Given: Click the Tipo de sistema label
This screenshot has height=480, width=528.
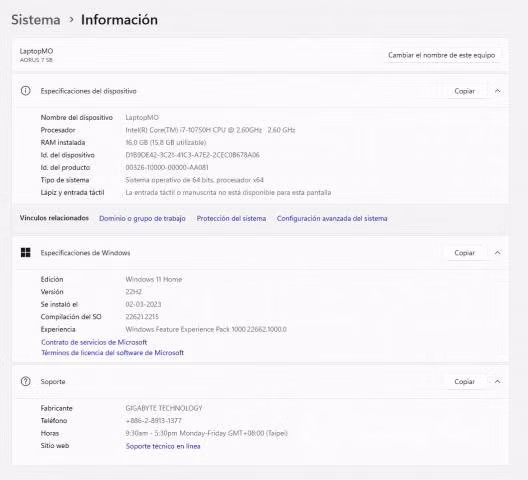Looking at the screenshot, I should click(x=65, y=180).
